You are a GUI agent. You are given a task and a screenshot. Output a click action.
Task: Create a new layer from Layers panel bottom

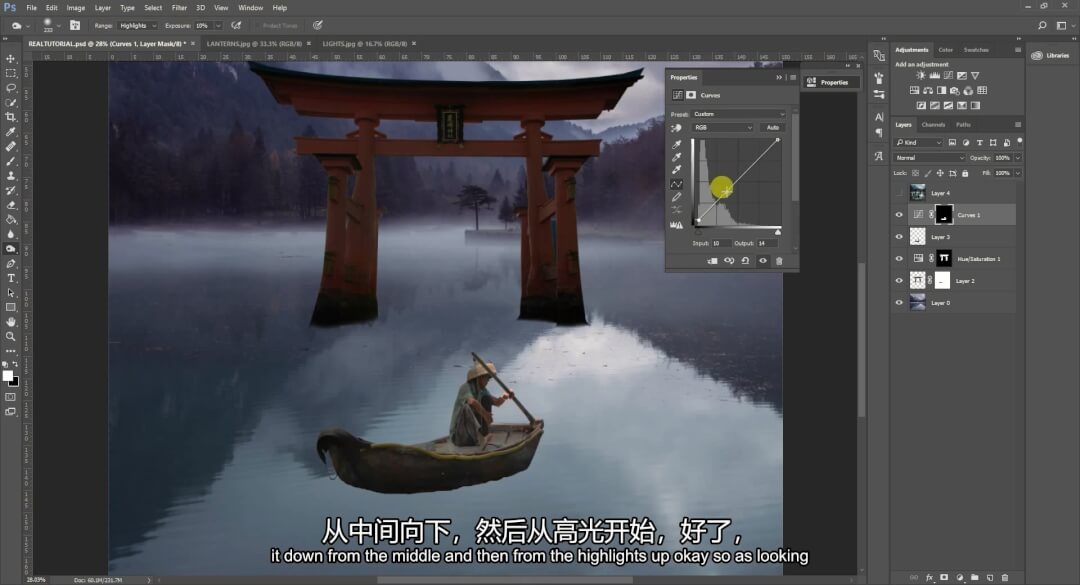(x=990, y=577)
